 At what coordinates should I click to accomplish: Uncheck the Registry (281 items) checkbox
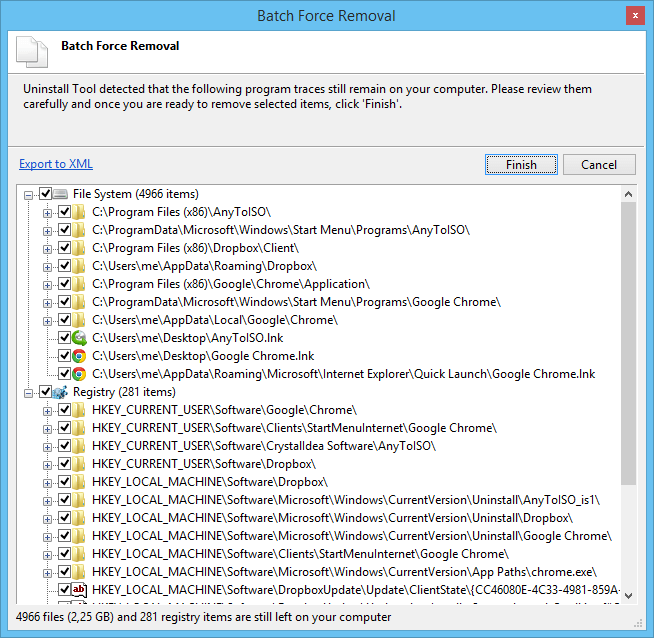pyautogui.click(x=45, y=392)
